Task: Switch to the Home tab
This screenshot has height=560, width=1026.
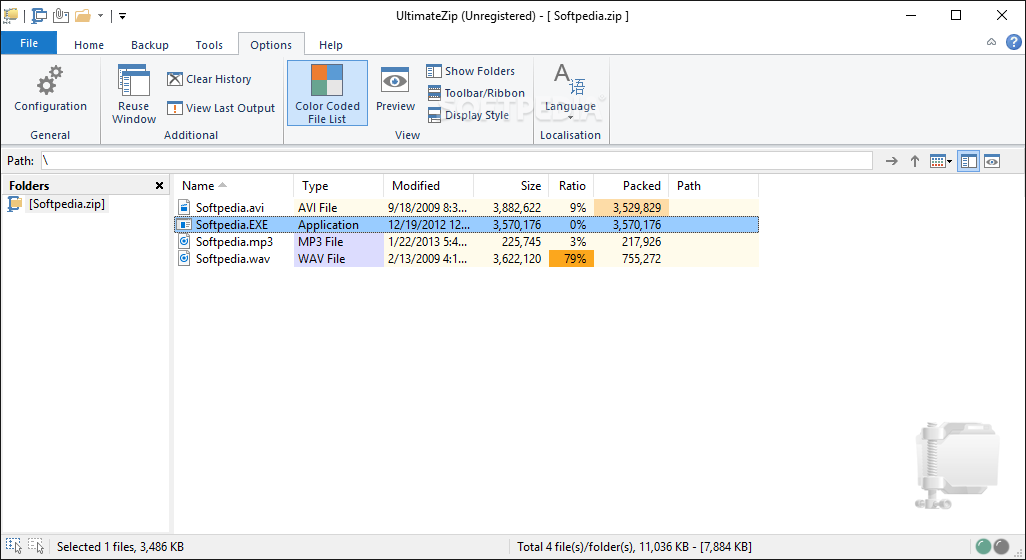Action: [x=89, y=44]
